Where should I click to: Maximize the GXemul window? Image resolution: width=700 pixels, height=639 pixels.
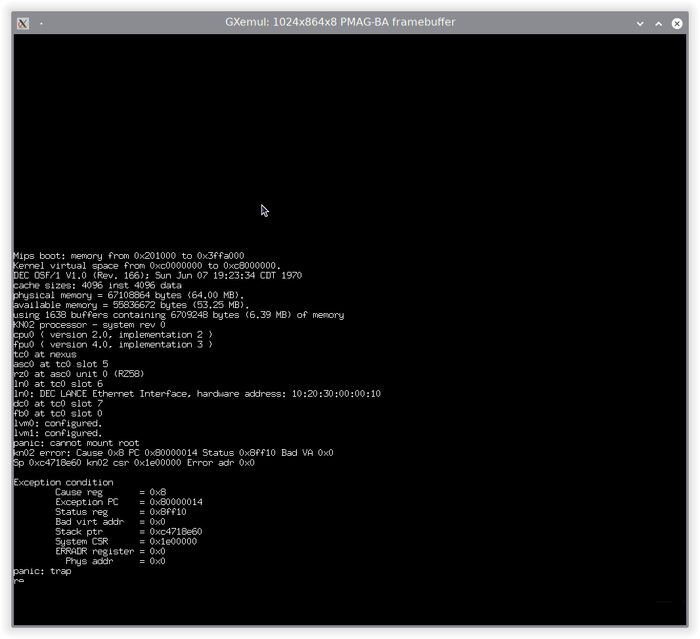coord(658,23)
